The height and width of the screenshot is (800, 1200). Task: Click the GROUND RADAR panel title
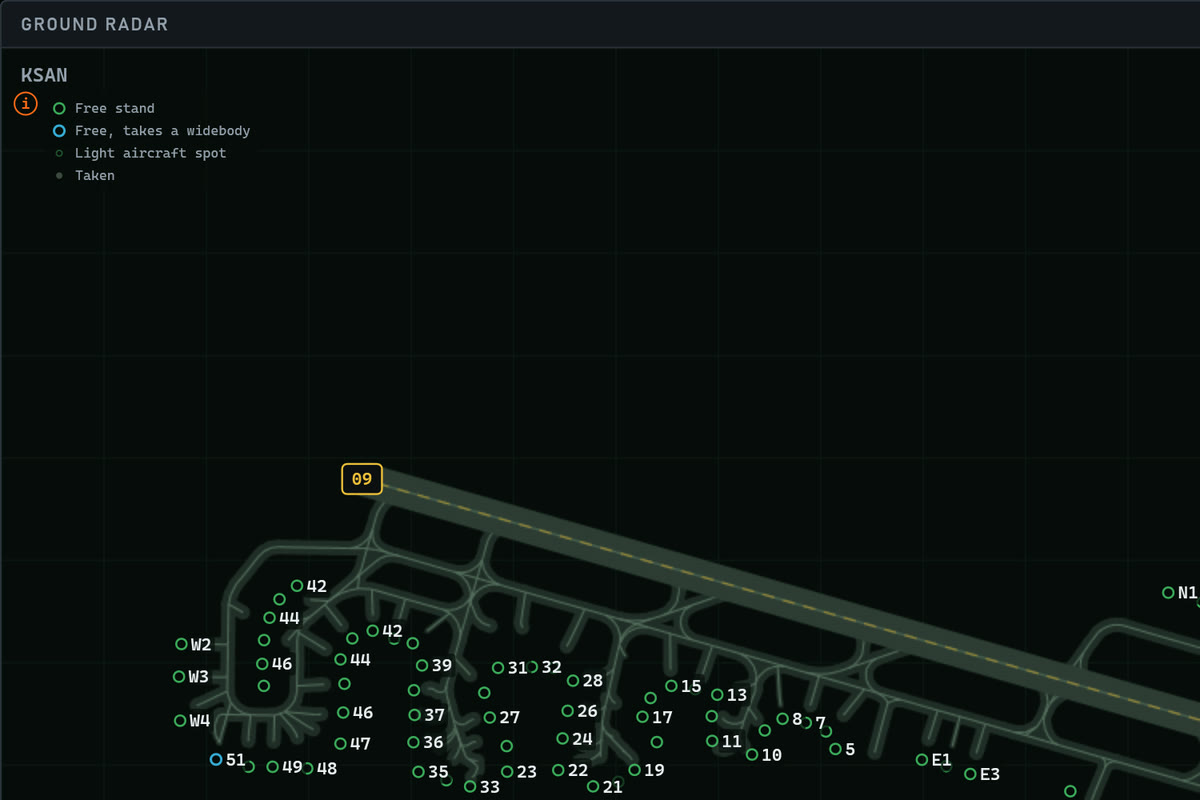(95, 24)
